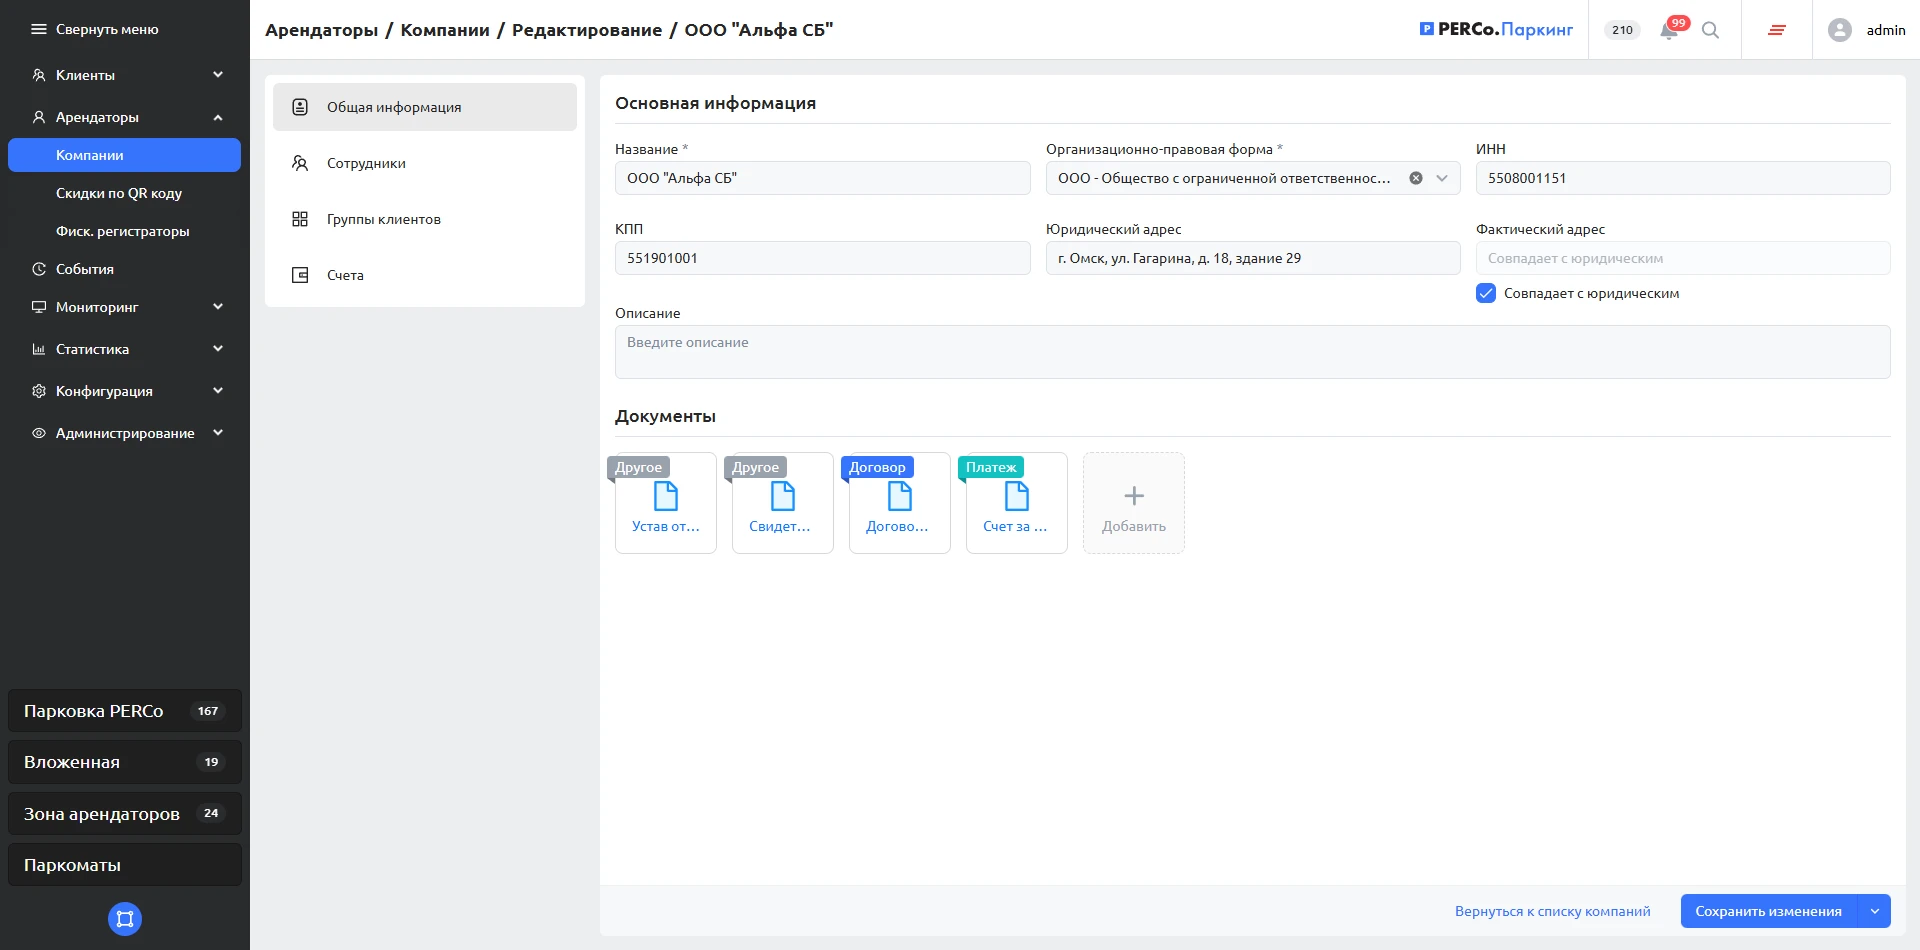This screenshot has height=950, width=1920.
Task: Open the 'Счета' section tab
Action: (345, 275)
